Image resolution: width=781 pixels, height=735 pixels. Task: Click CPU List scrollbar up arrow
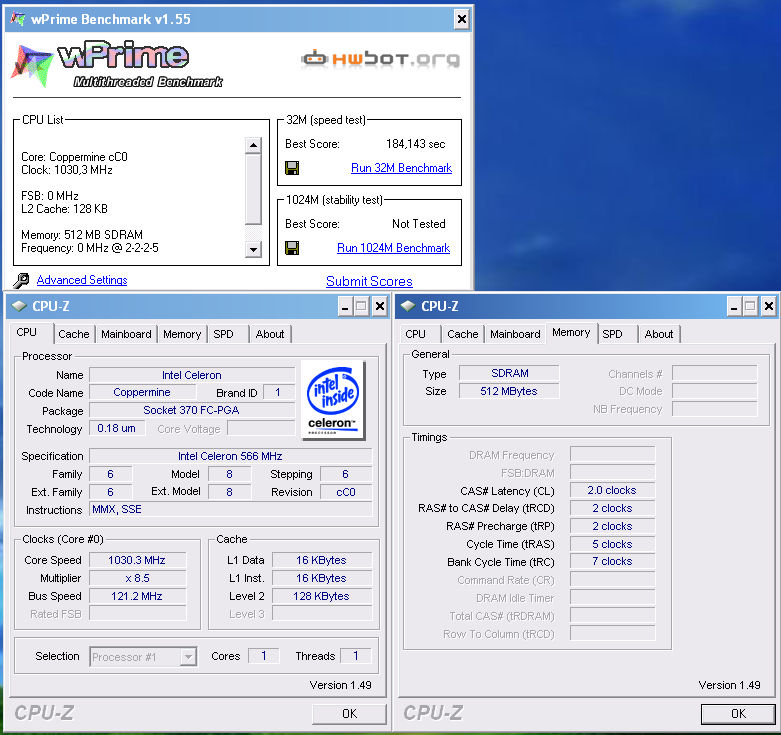pyautogui.click(x=254, y=145)
